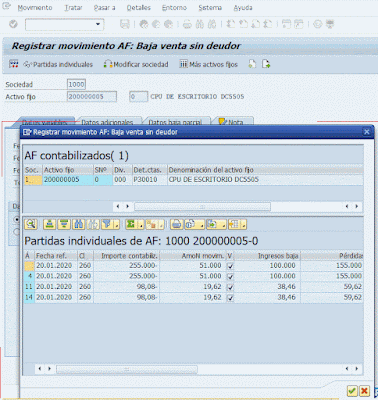This screenshot has height=400, width=378.
Task: Click the Choose layout icon in the list toolbar
Action: click(x=234, y=224)
